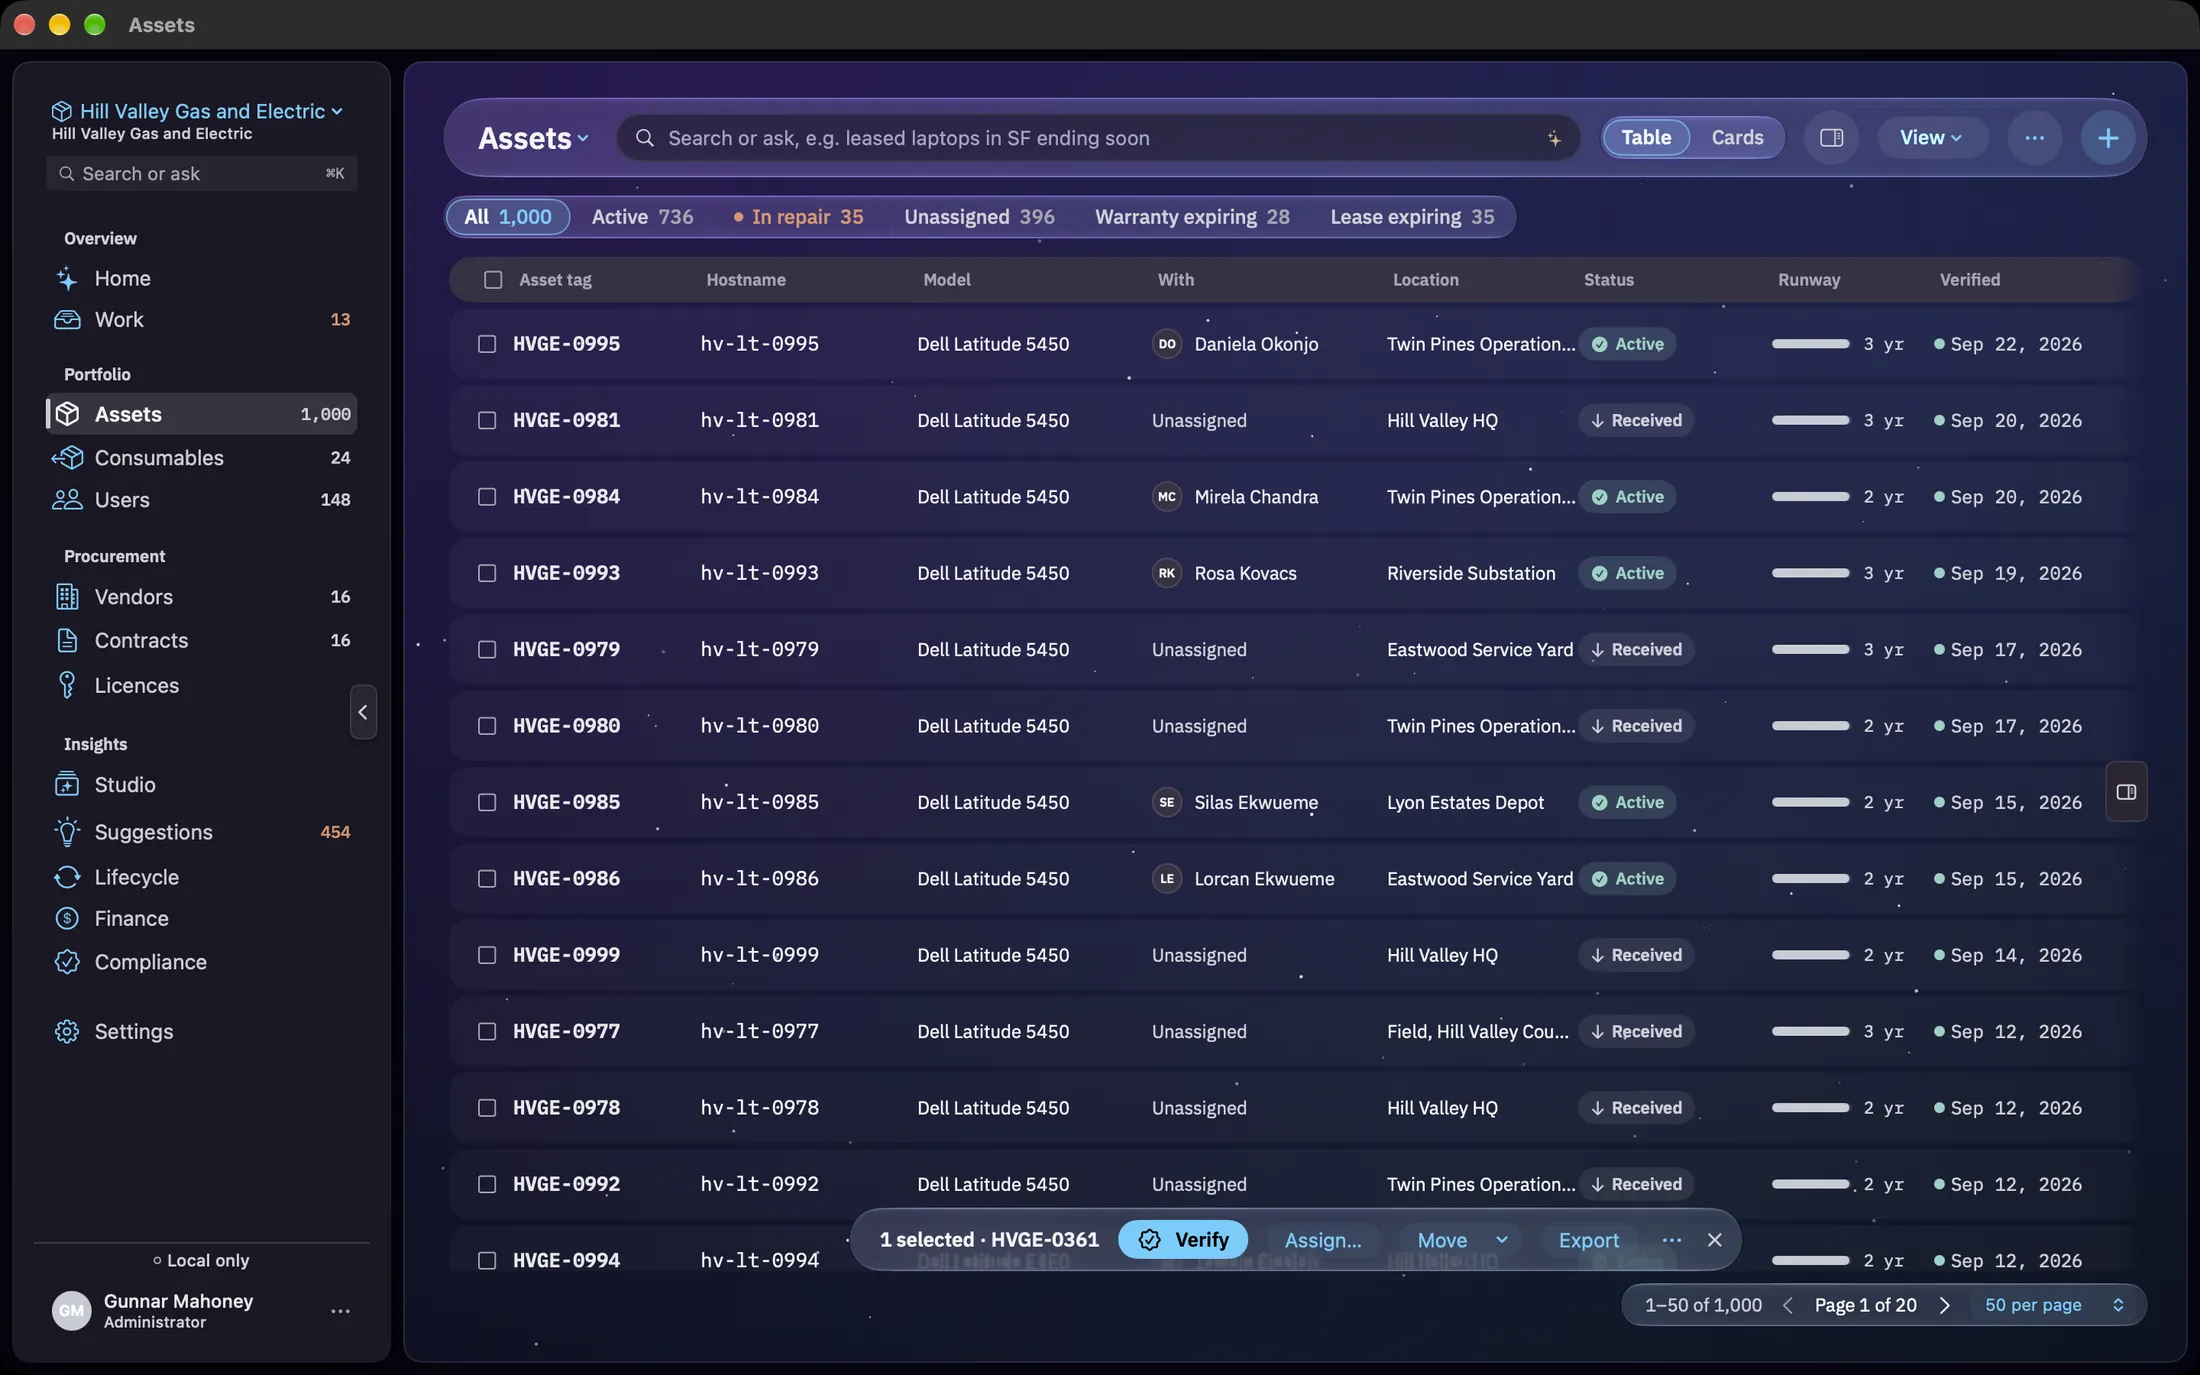Click the sidebar Search or ask field
The height and width of the screenshot is (1375, 2200).
(x=201, y=174)
